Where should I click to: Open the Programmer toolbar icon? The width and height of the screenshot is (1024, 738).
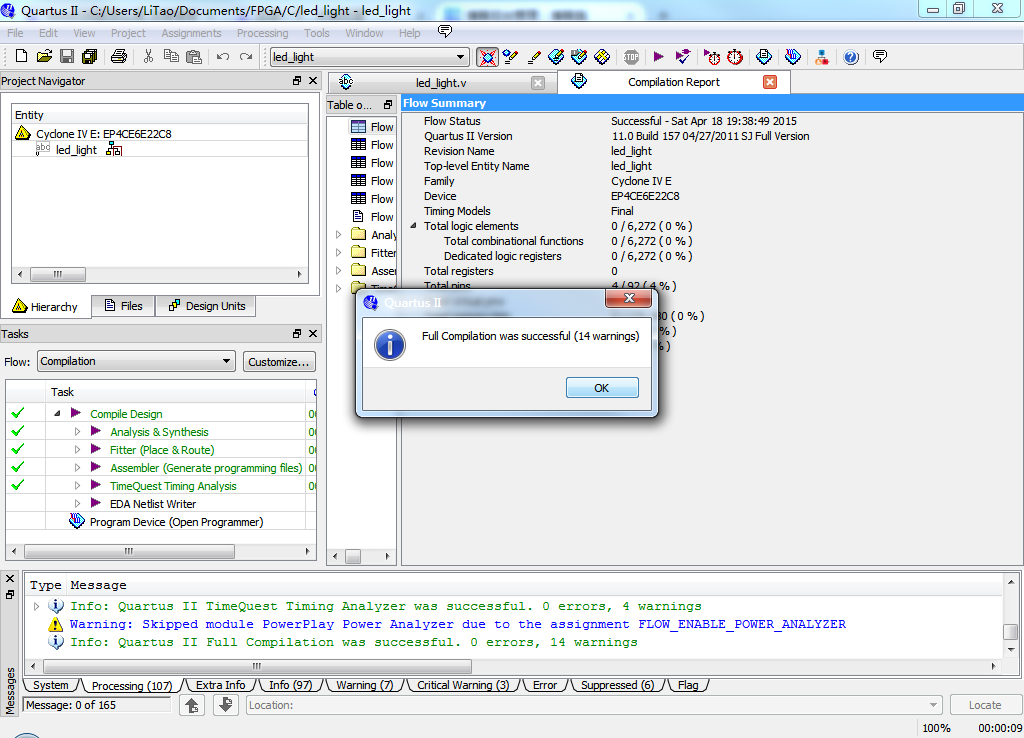792,57
